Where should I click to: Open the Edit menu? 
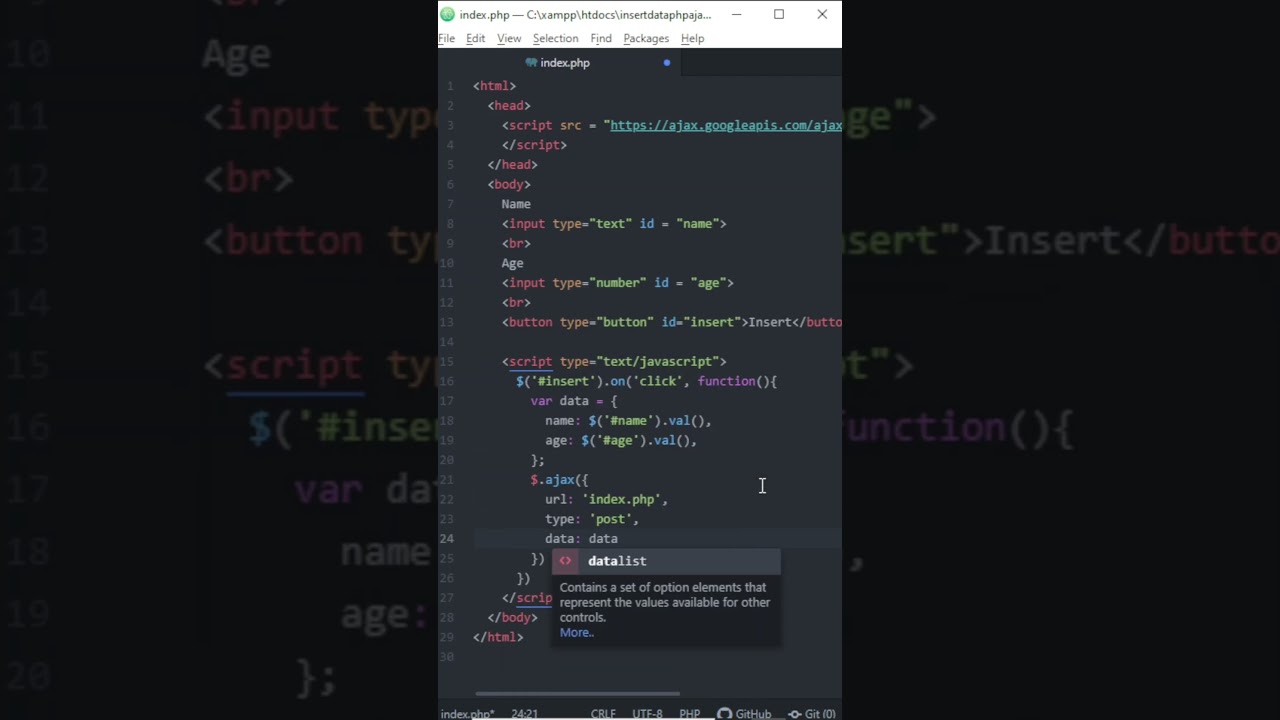pos(476,38)
